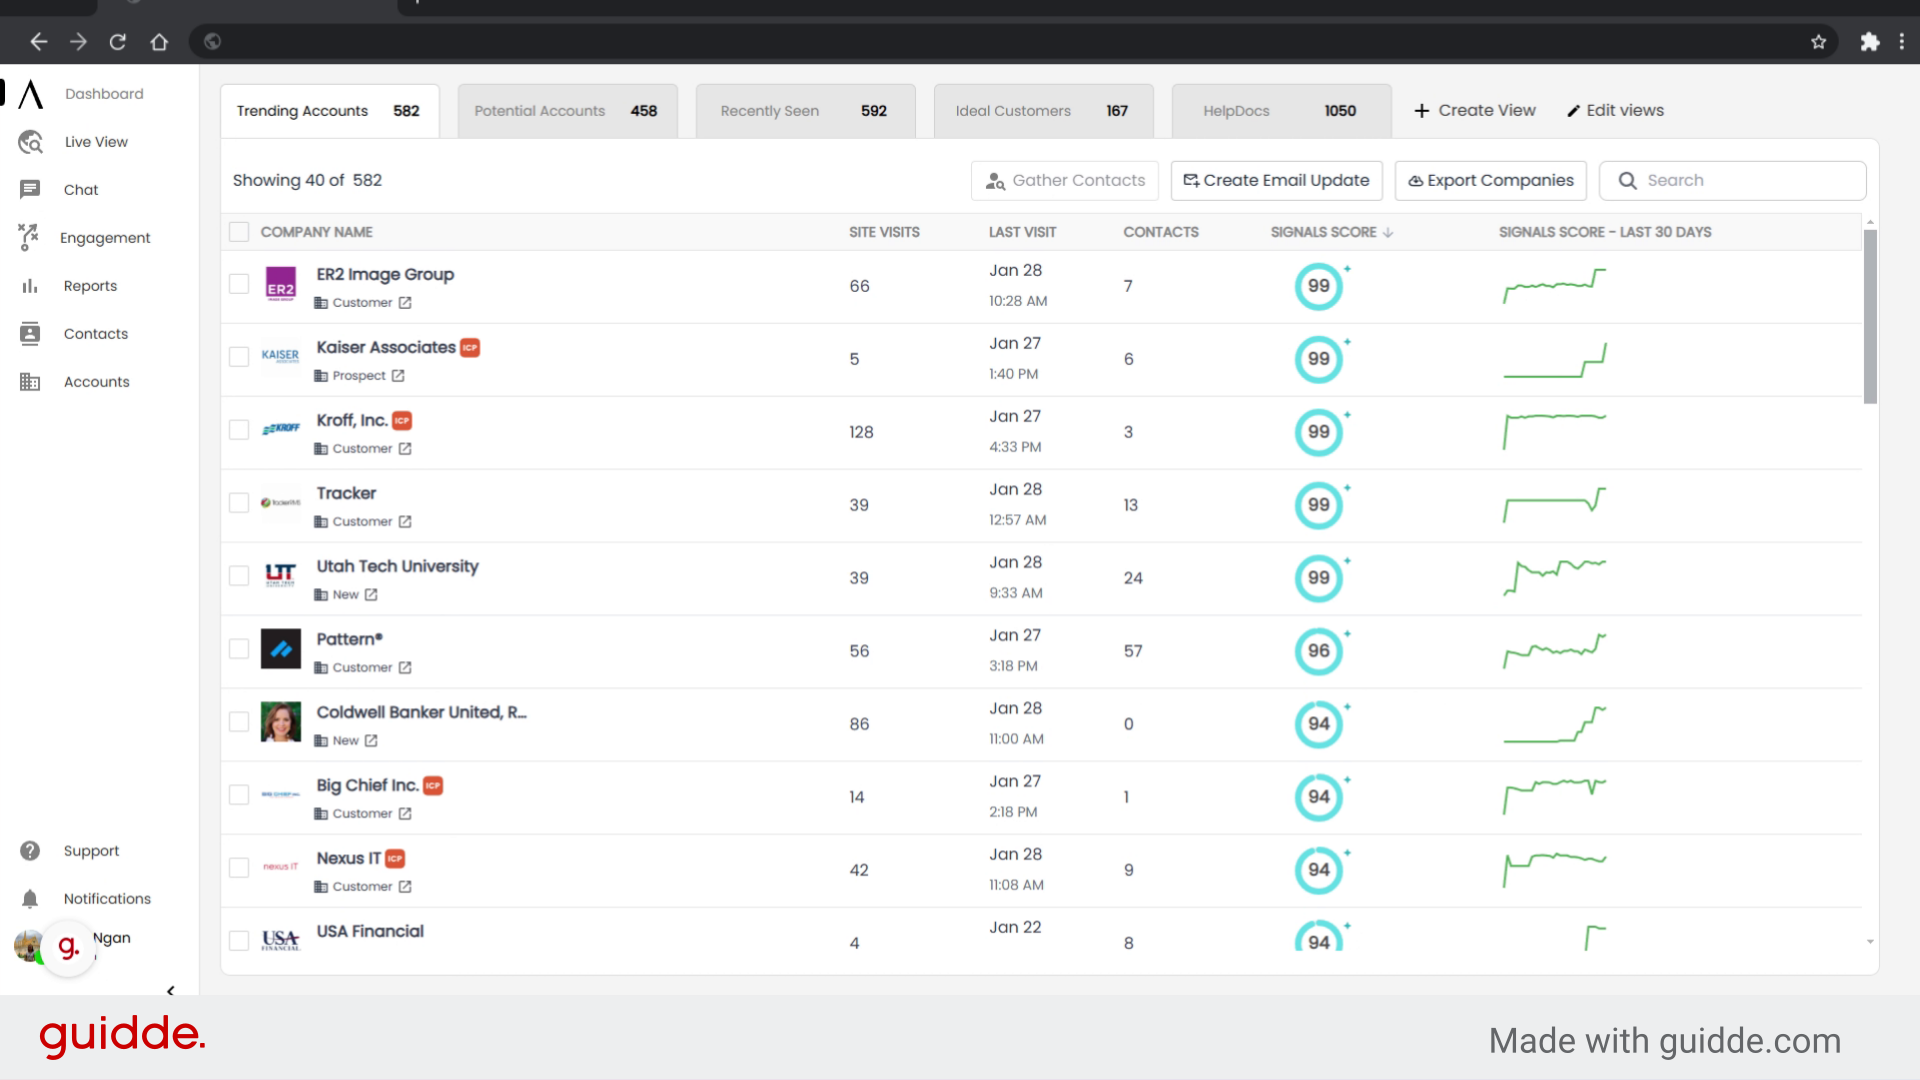Switch to Ideal Customers tab
Screen dimensions: 1920x1080
tap(1043, 111)
